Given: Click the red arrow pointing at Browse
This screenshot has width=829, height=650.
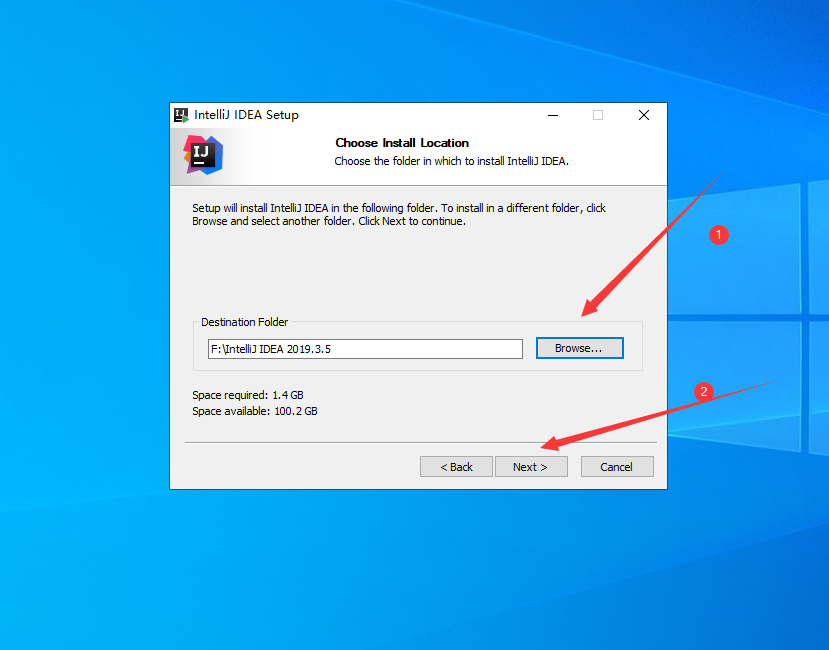Looking at the screenshot, I should (650, 245).
